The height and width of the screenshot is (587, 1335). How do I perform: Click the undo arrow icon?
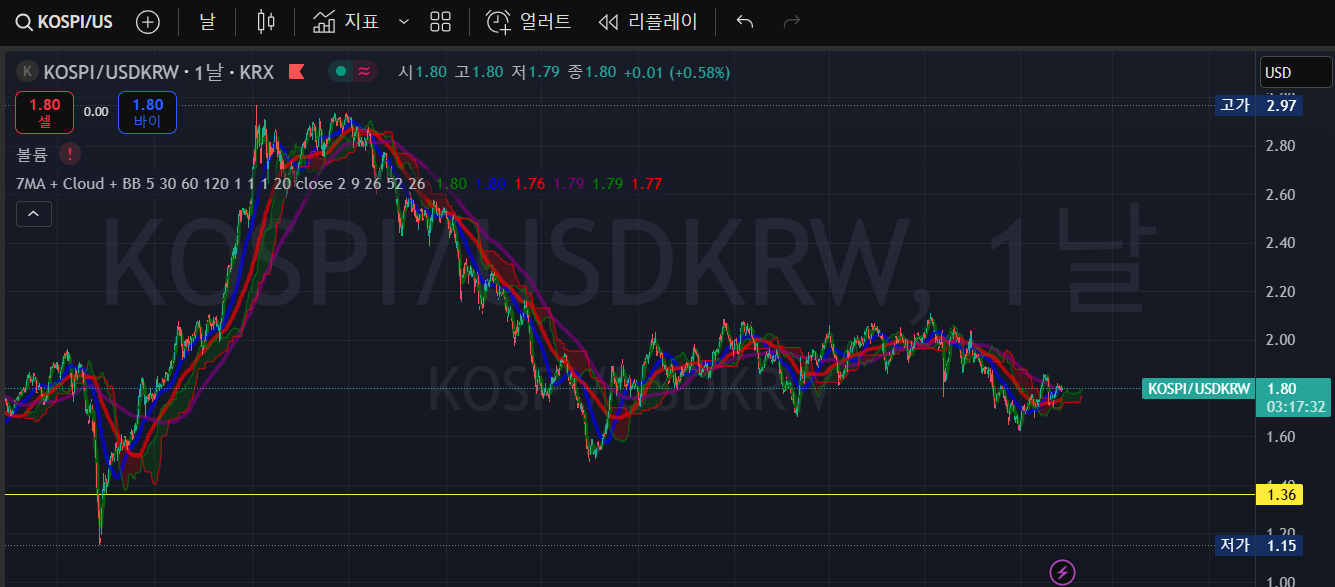[x=744, y=22]
